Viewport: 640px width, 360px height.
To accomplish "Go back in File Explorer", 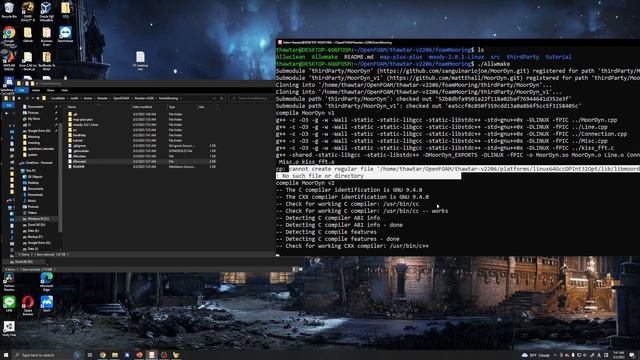I will pyautogui.click(x=19, y=98).
